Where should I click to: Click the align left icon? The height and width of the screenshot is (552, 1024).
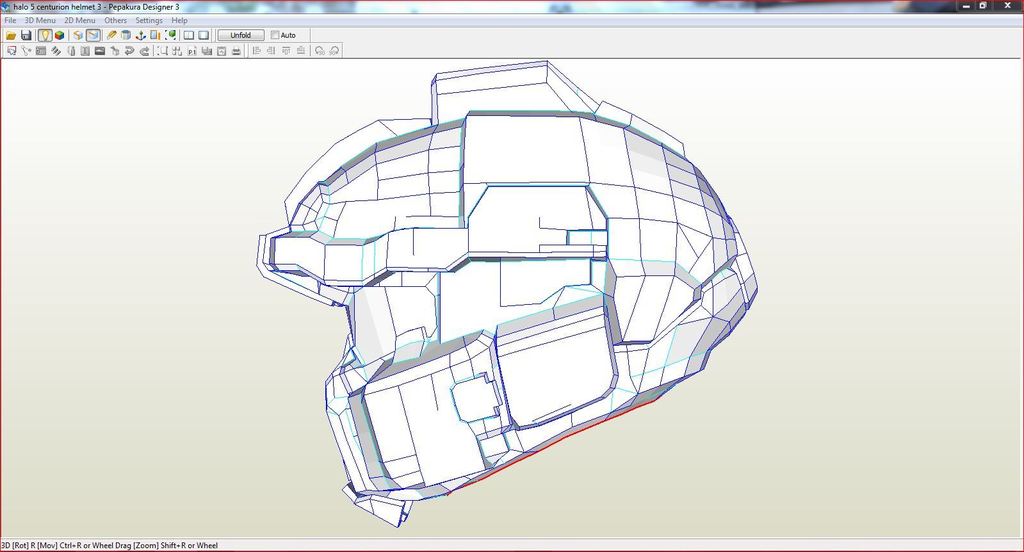coord(256,50)
